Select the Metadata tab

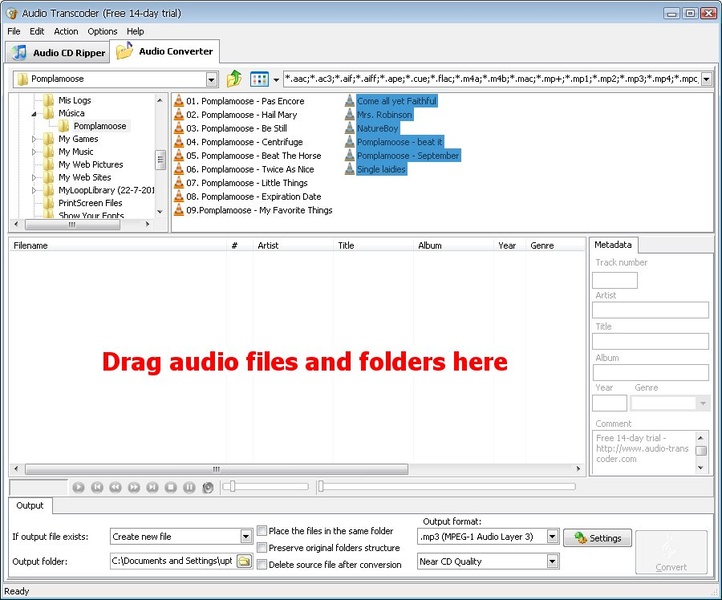613,245
